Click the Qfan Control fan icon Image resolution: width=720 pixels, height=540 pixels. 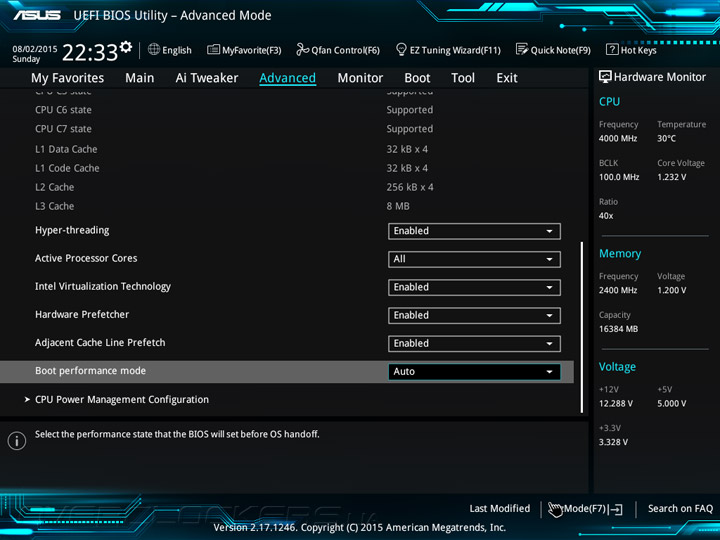point(302,49)
